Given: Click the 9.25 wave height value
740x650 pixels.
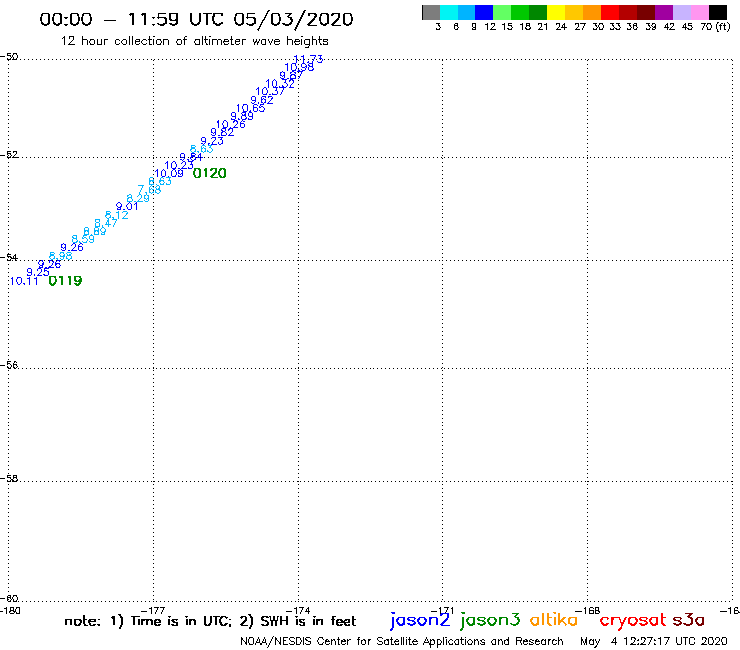Looking at the screenshot, I should 38,272.
